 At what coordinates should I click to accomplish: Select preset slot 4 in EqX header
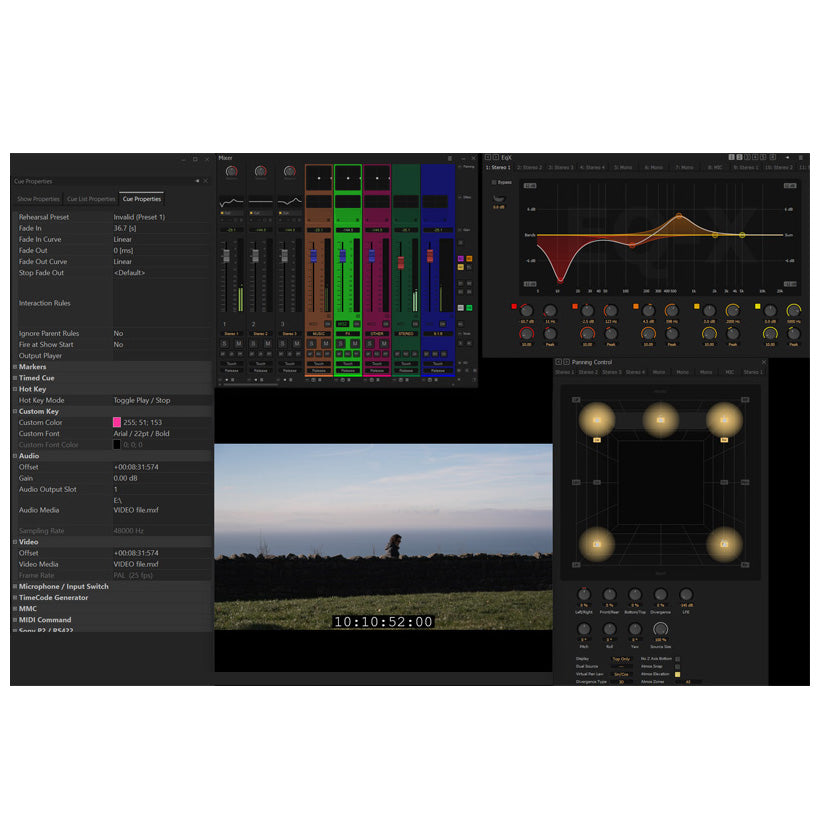(x=755, y=157)
